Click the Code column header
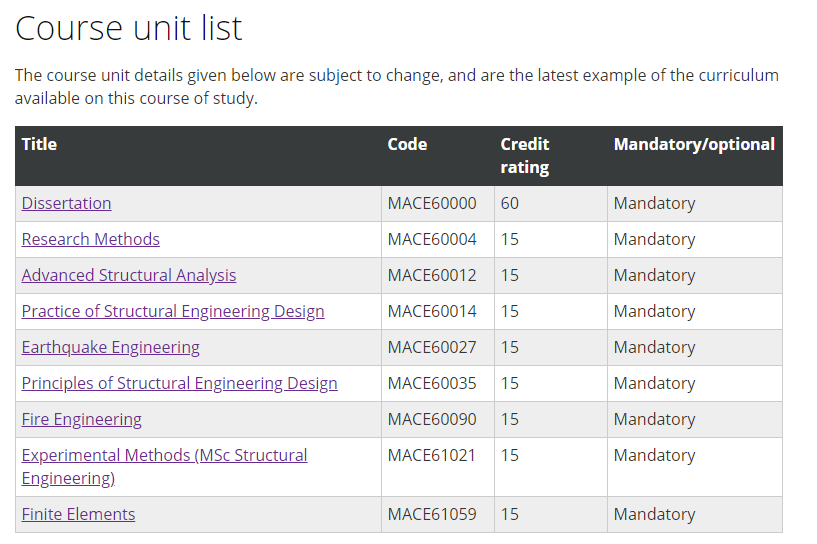817x544 pixels. coord(407,144)
